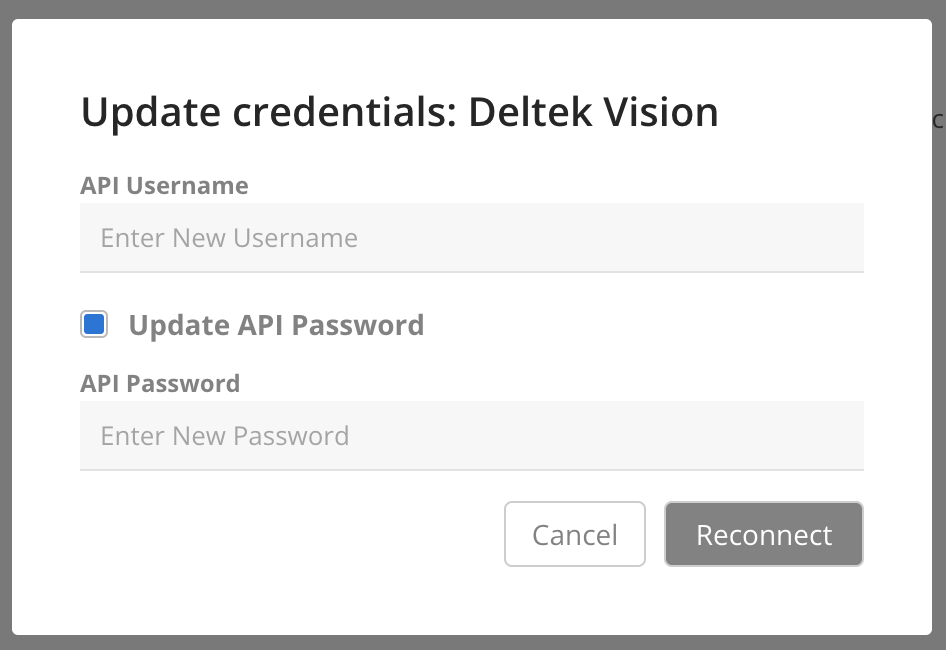Click the "Enter New Password" placeholder text
The width and height of the screenshot is (946, 650).
click(225, 436)
